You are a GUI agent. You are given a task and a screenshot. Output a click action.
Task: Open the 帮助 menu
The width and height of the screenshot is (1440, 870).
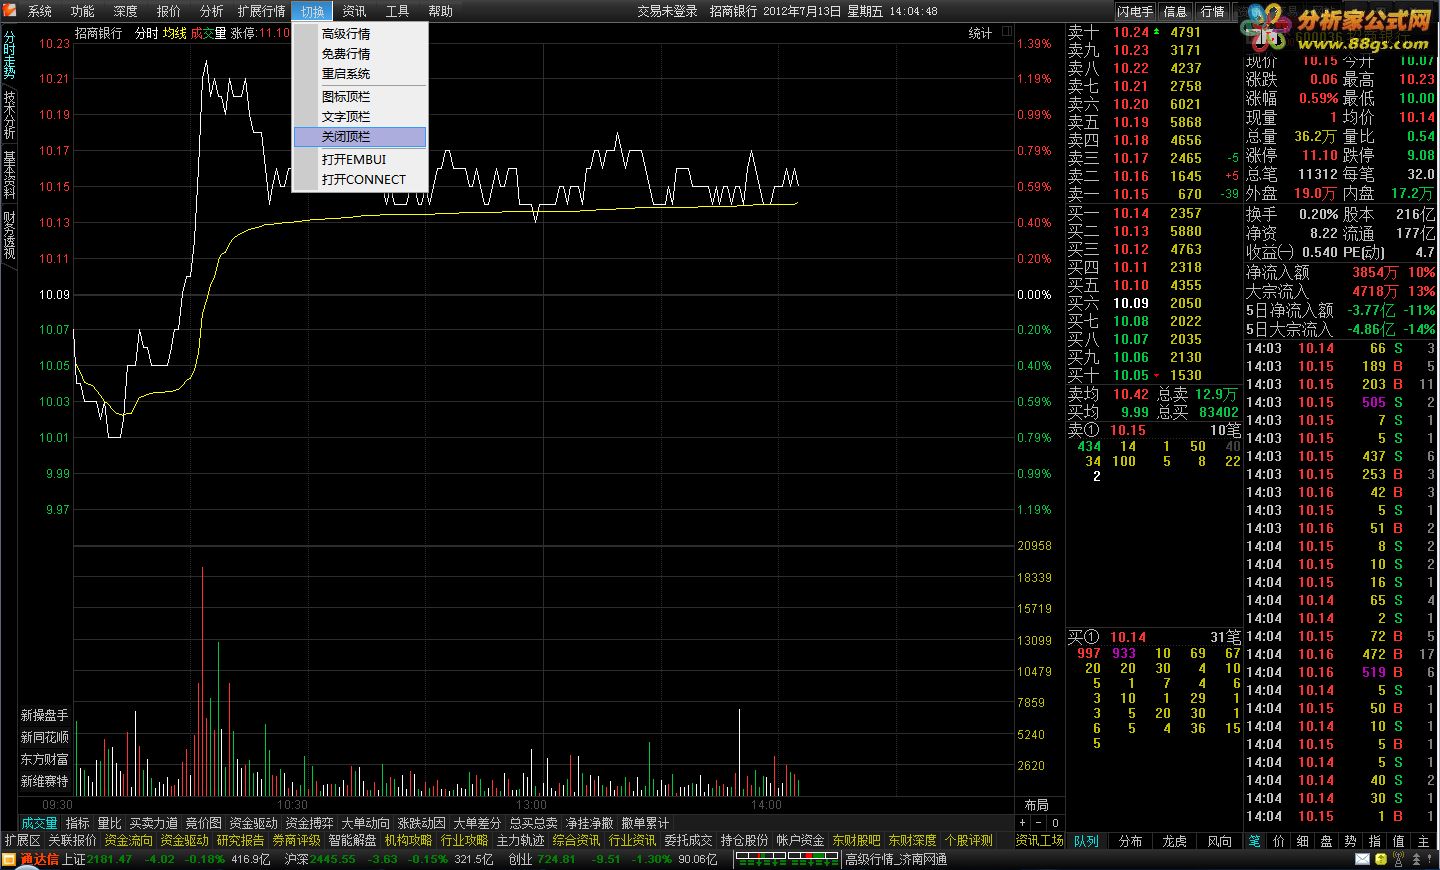(440, 11)
